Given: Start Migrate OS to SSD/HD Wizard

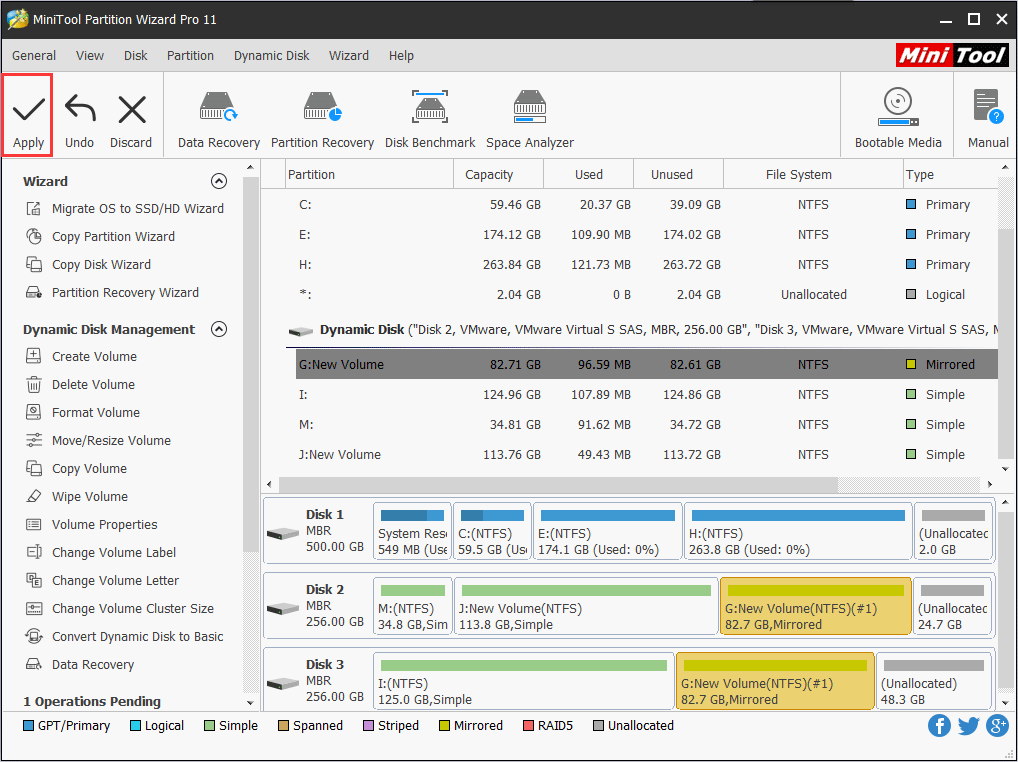Looking at the screenshot, I should [125, 208].
